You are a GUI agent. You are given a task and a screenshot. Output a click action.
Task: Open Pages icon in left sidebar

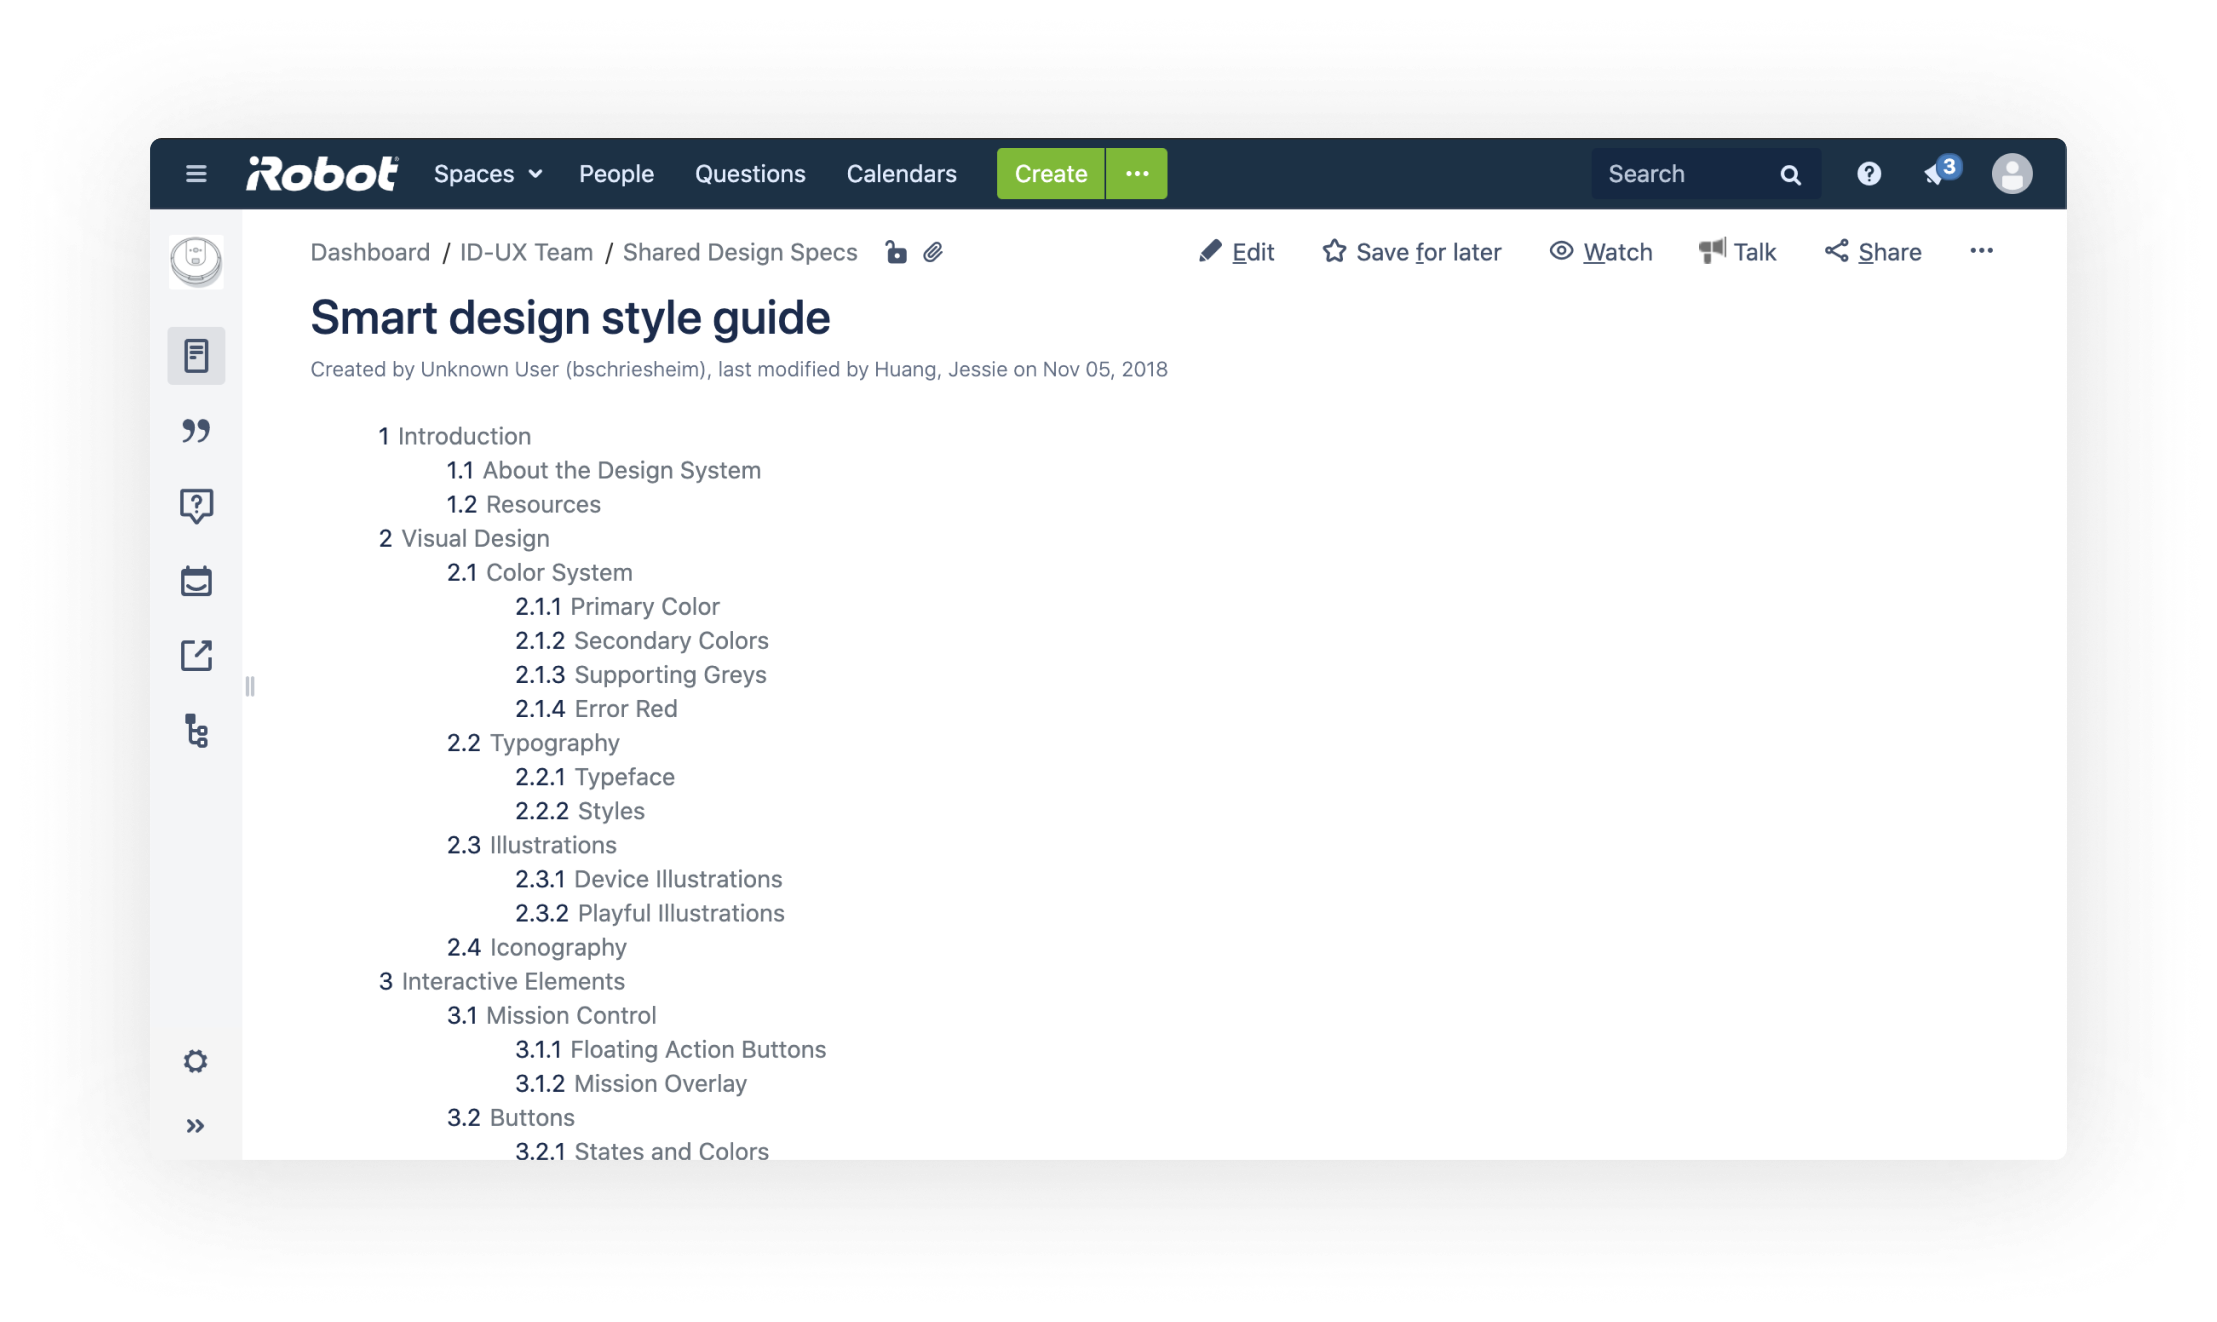coord(196,356)
